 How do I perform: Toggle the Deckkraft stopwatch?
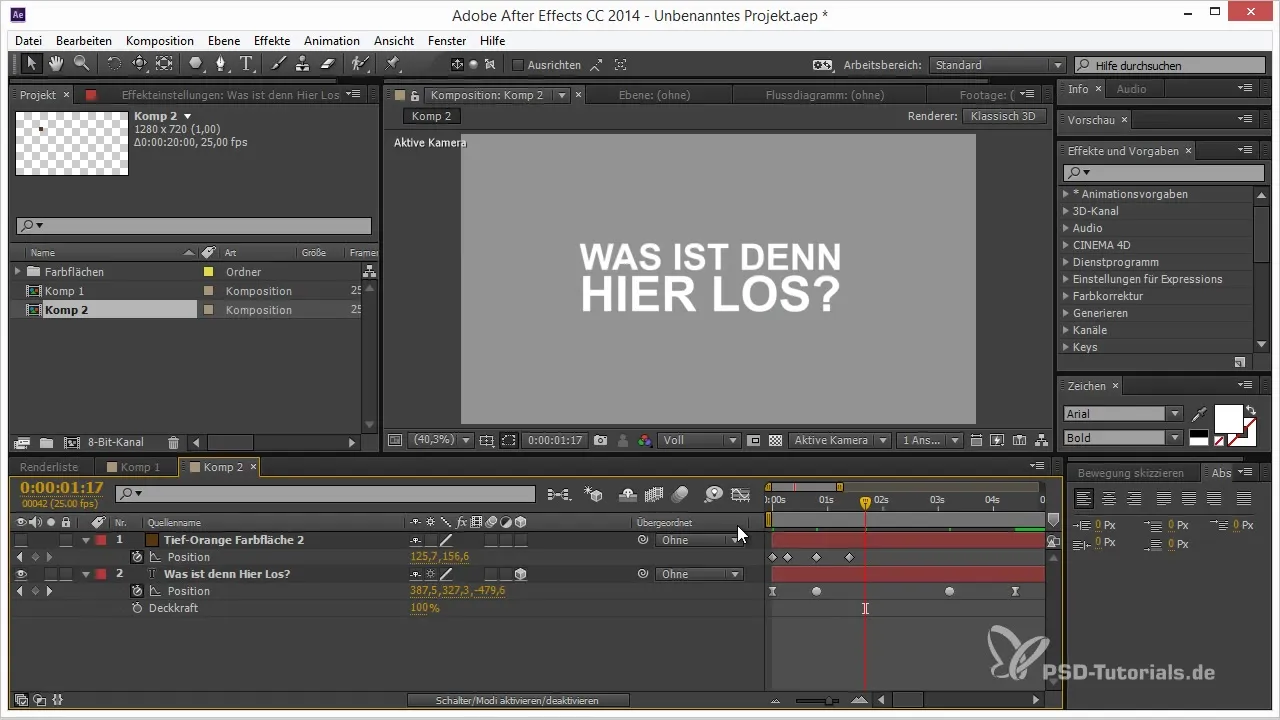point(137,608)
